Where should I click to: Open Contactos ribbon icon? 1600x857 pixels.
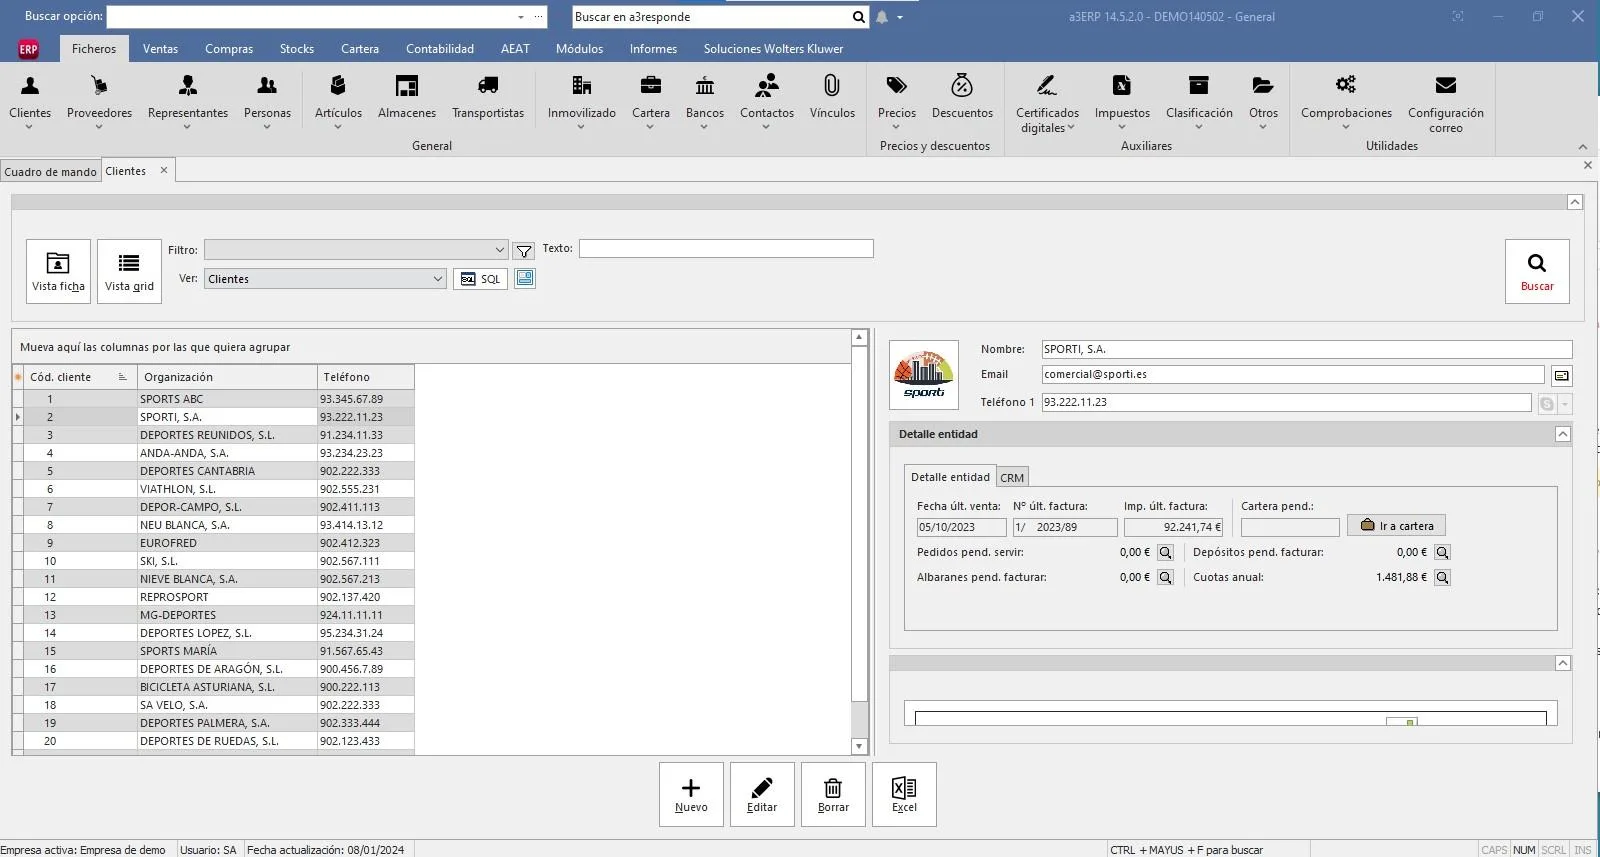click(767, 99)
